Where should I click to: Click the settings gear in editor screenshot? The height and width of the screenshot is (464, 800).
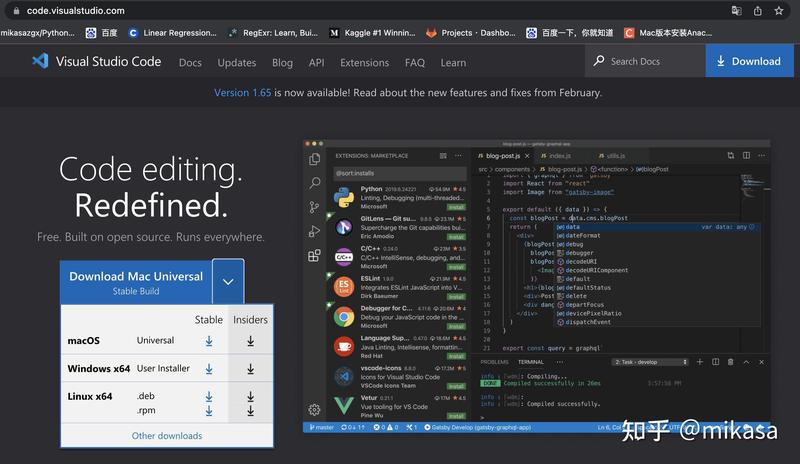pyautogui.click(x=314, y=409)
